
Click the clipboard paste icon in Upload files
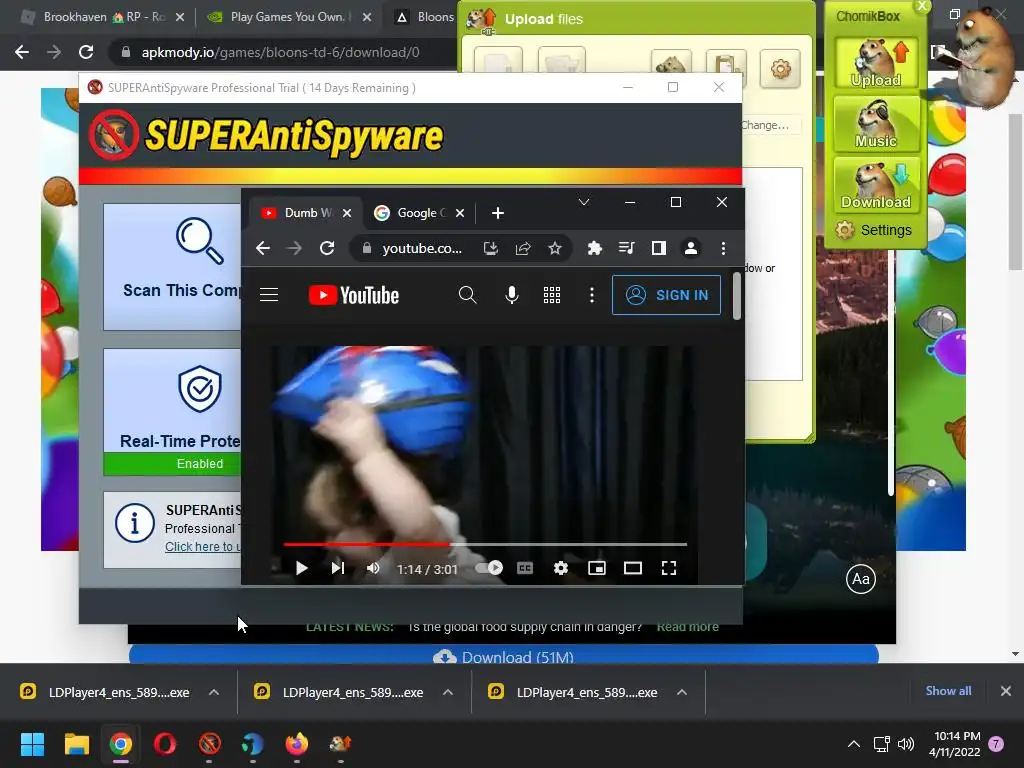pyautogui.click(x=726, y=64)
